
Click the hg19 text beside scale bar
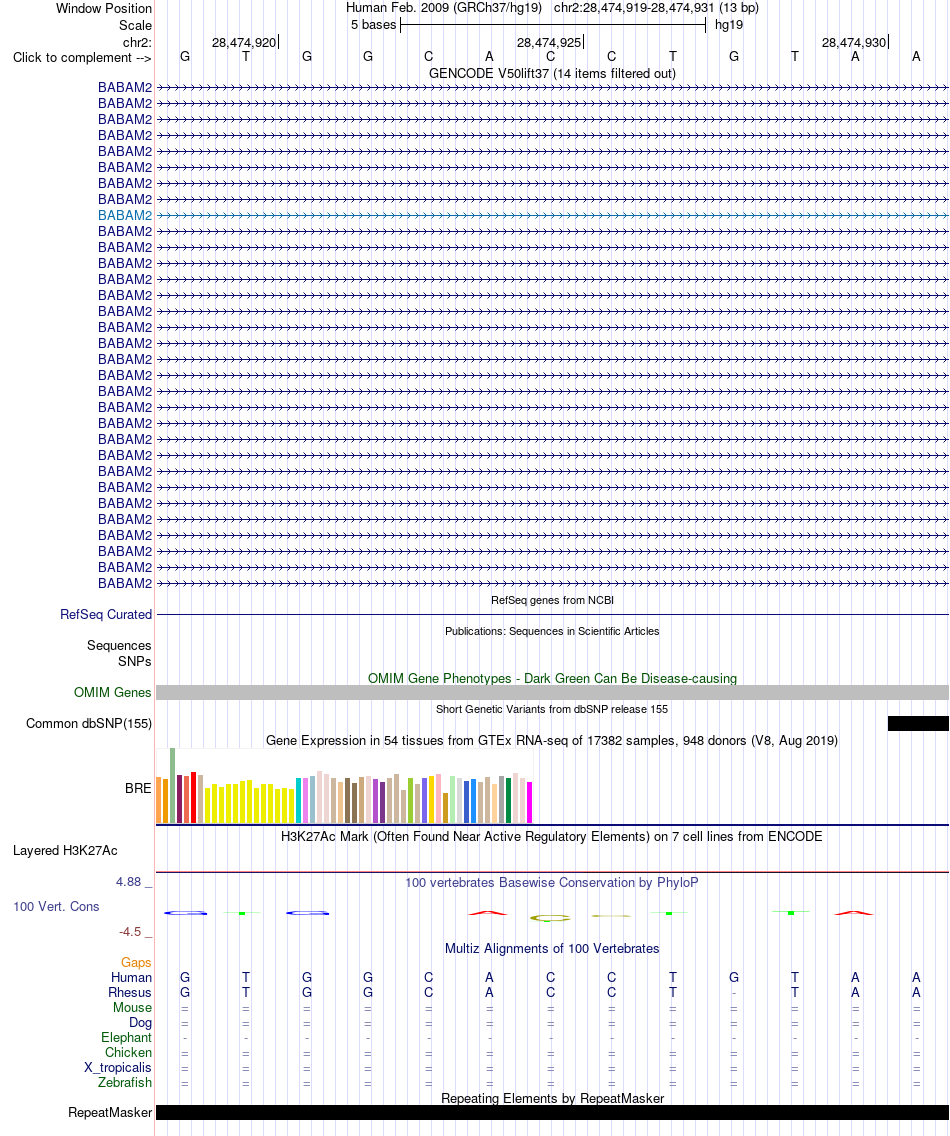[728, 25]
